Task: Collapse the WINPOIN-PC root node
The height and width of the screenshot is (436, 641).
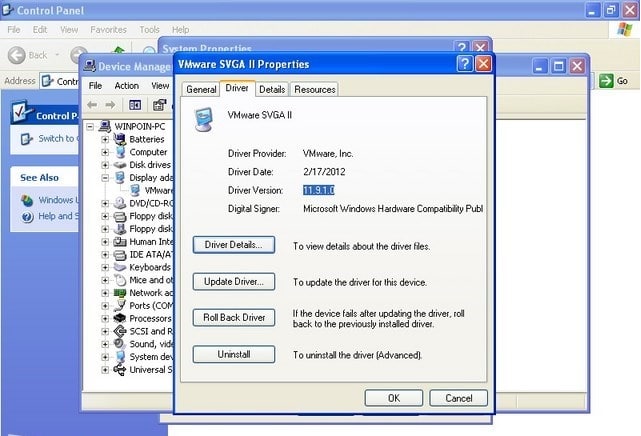Action: point(90,127)
